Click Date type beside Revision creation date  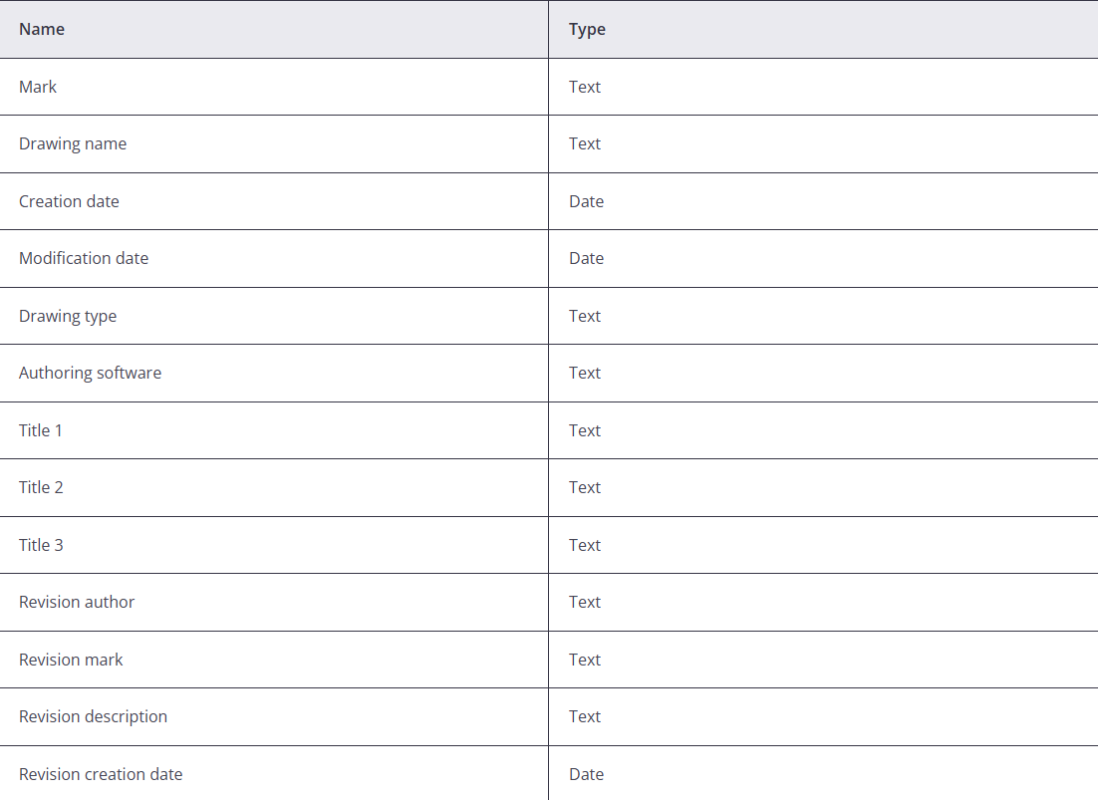(x=586, y=774)
